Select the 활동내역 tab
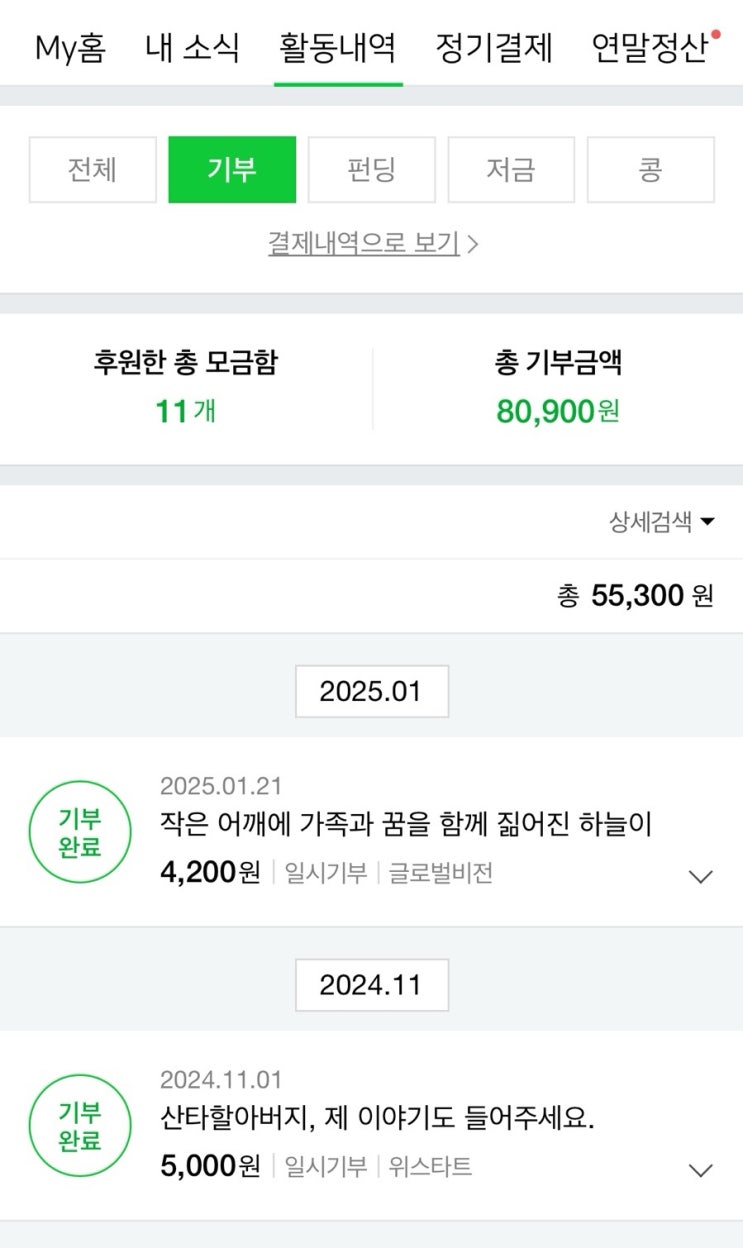This screenshot has height=1248, width=743. [x=338, y=48]
